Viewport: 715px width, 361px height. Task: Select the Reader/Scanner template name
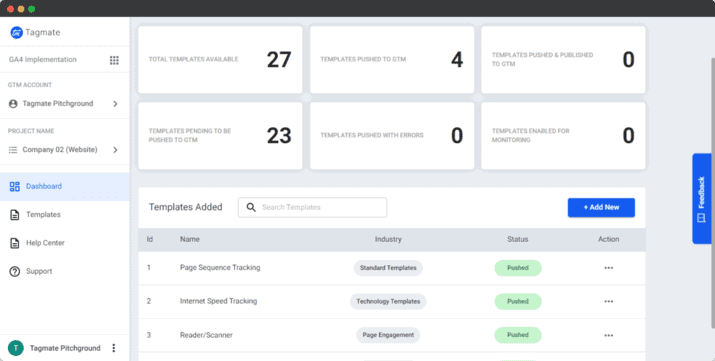pos(206,335)
